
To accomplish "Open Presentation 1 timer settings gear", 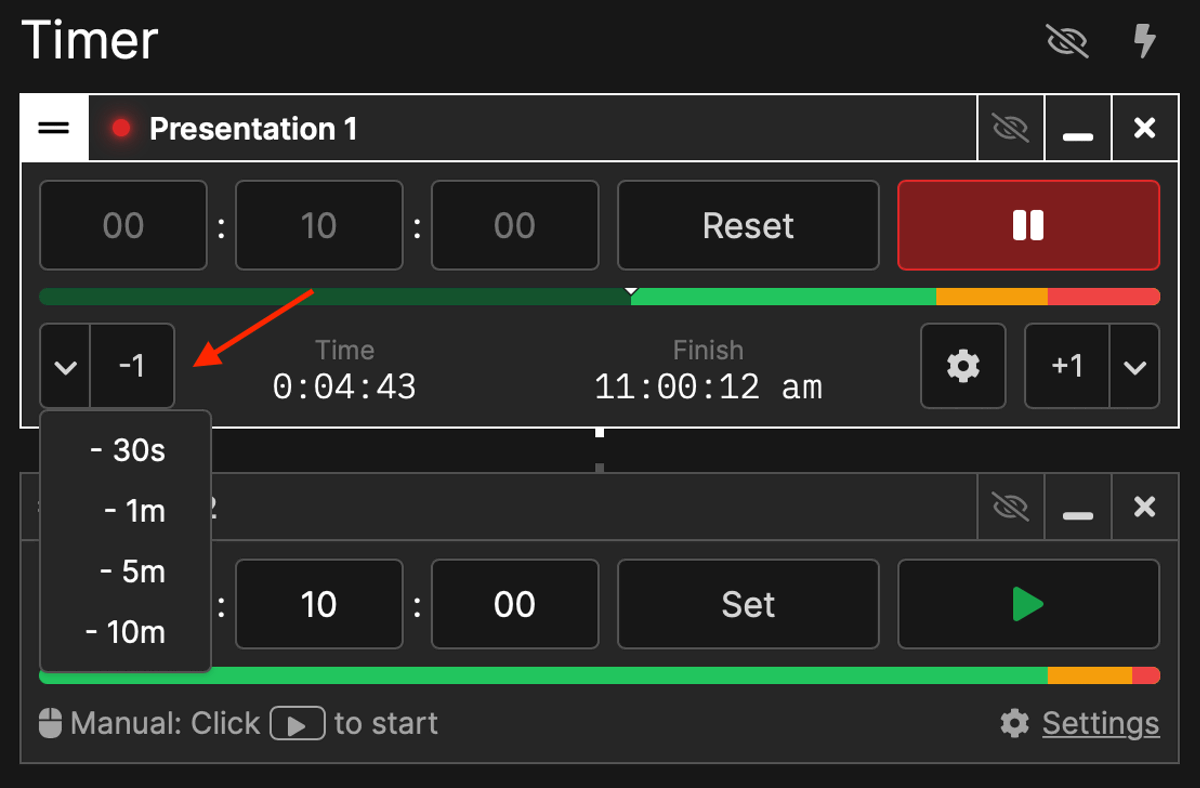I will [x=962, y=366].
